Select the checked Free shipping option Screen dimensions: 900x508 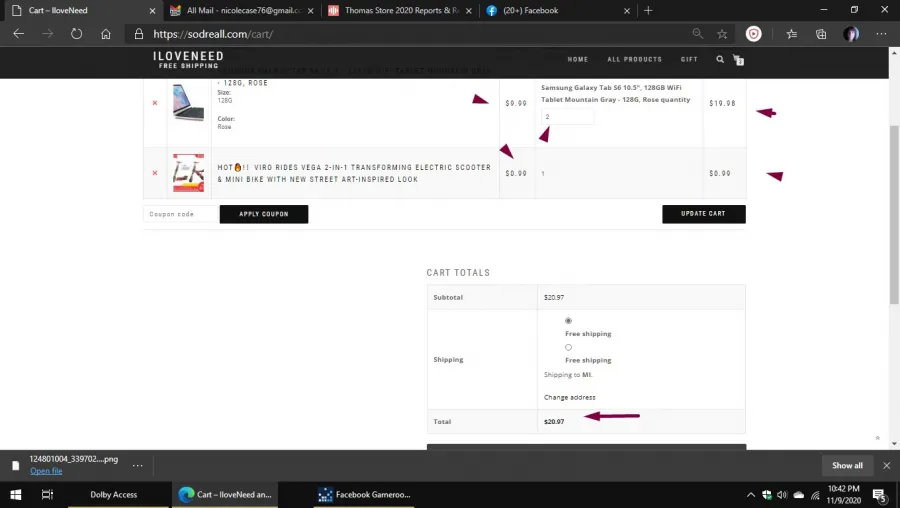click(568, 320)
